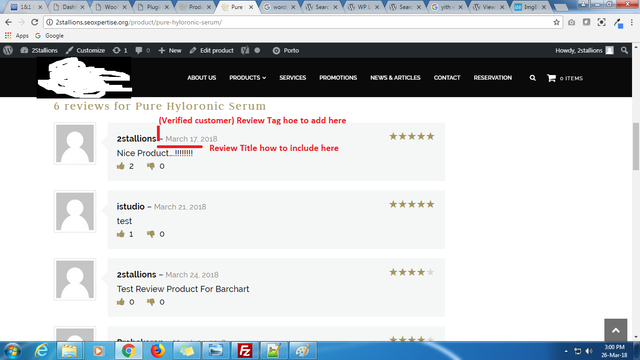The image size is (640, 360).
Task: Click Edit product in admin bar
Action: [211, 51]
